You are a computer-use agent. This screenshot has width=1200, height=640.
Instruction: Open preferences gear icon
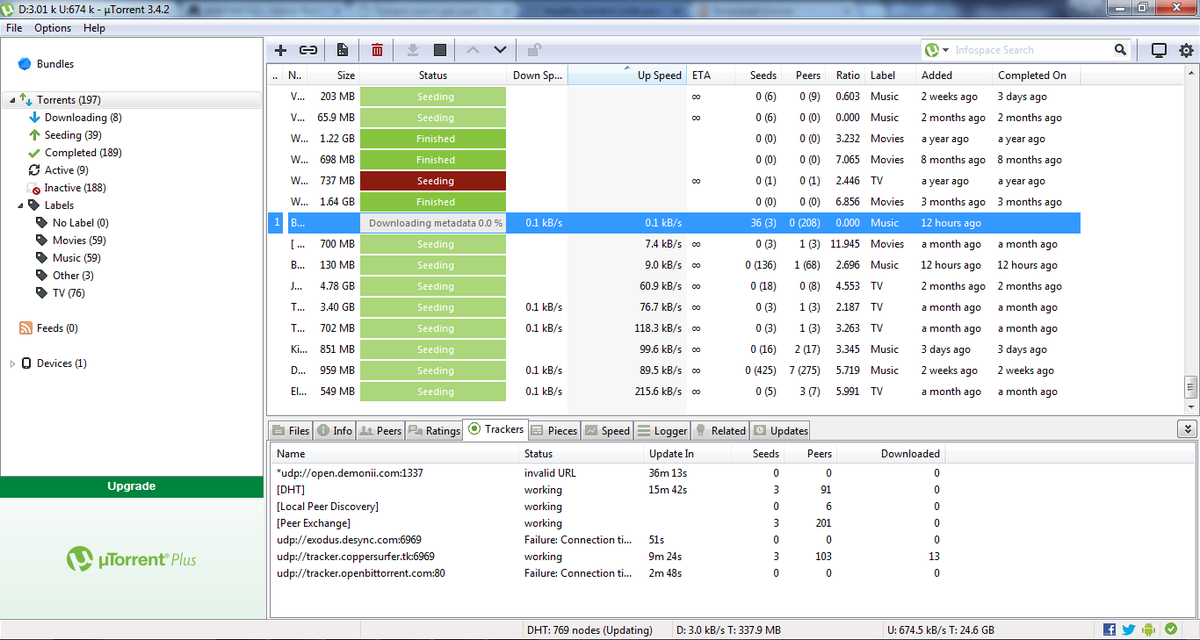[x=1185, y=50]
